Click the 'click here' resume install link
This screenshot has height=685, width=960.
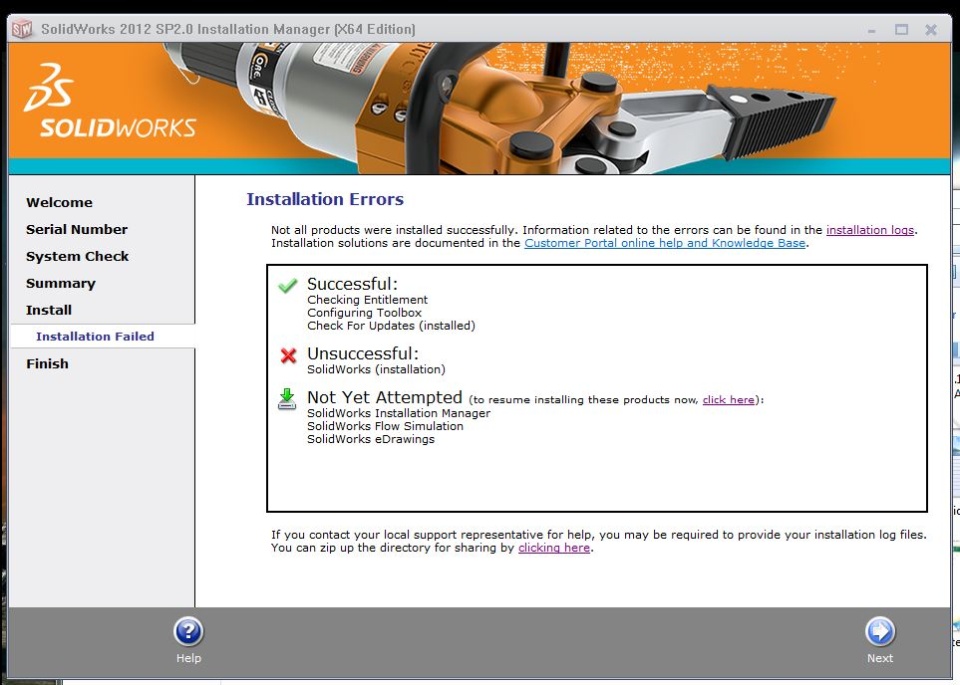(x=729, y=400)
